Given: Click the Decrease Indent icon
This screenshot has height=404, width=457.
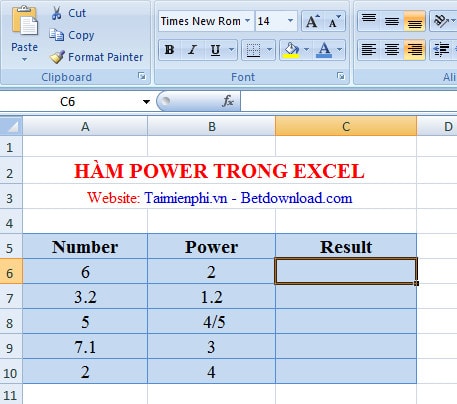Looking at the screenshot, I should coord(441,50).
